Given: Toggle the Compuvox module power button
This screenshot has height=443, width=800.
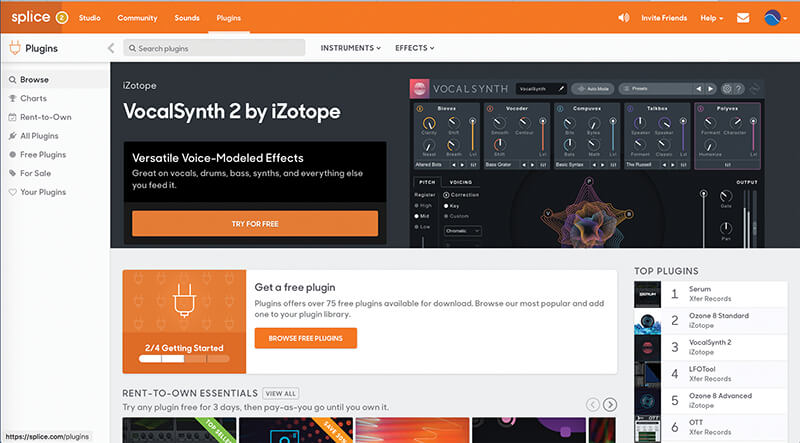Looking at the screenshot, I should tap(560, 109).
